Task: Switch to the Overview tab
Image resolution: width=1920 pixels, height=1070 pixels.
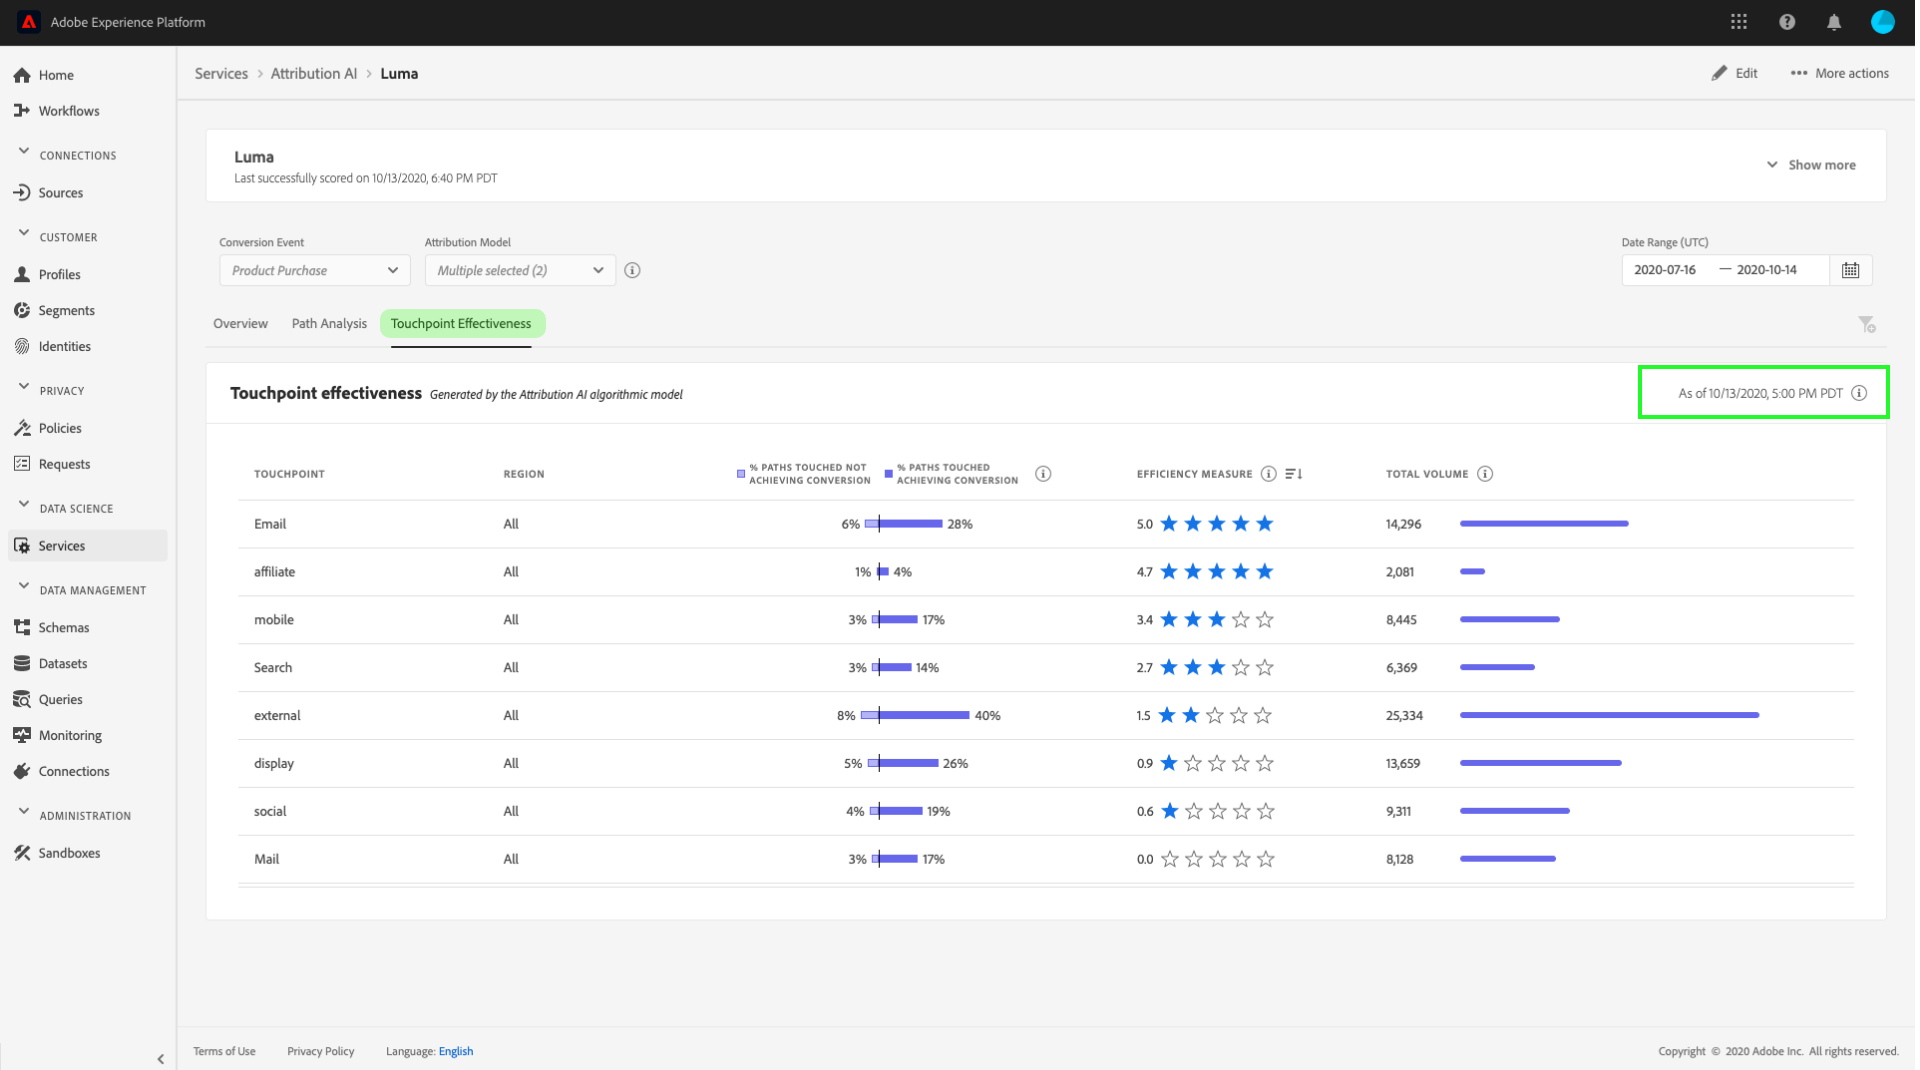Action: [240, 324]
